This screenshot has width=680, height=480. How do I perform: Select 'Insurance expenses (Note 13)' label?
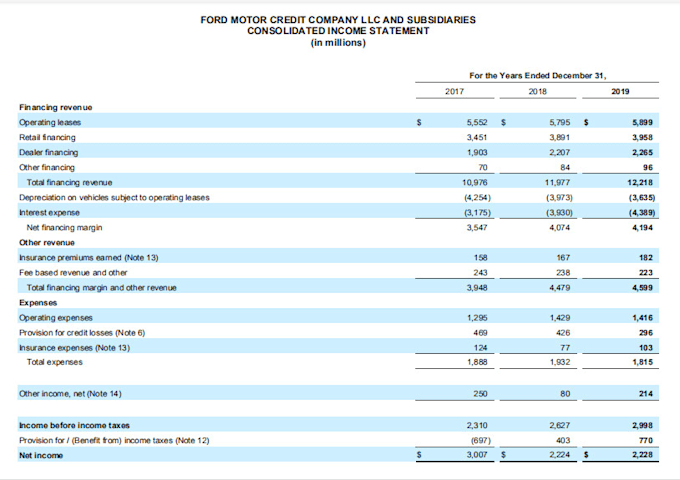click(74, 348)
